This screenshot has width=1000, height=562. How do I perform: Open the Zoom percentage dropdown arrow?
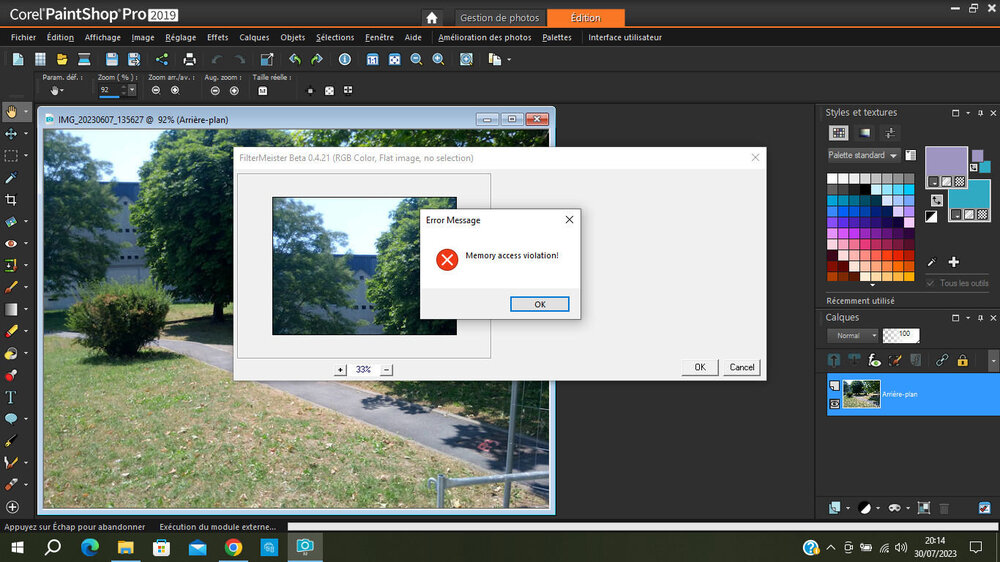pos(131,90)
